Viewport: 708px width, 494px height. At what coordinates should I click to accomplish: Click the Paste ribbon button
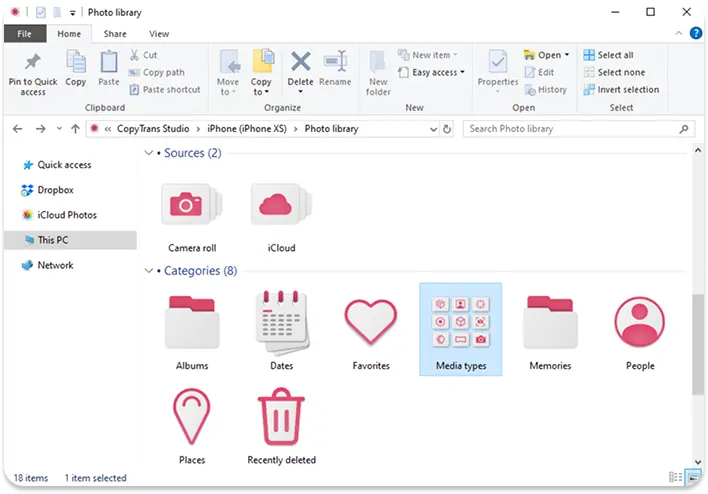109,68
